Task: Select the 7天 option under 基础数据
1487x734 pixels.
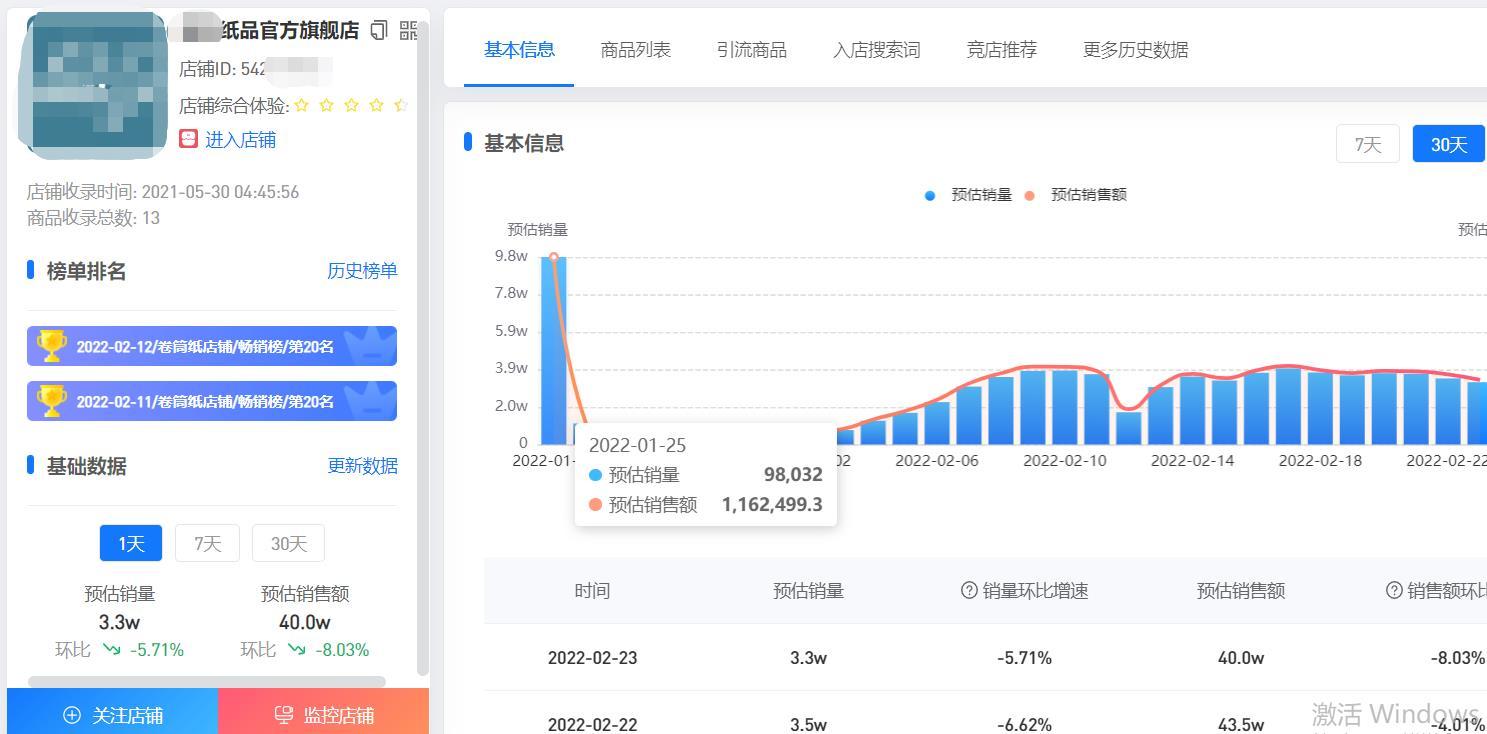Action: 207,543
